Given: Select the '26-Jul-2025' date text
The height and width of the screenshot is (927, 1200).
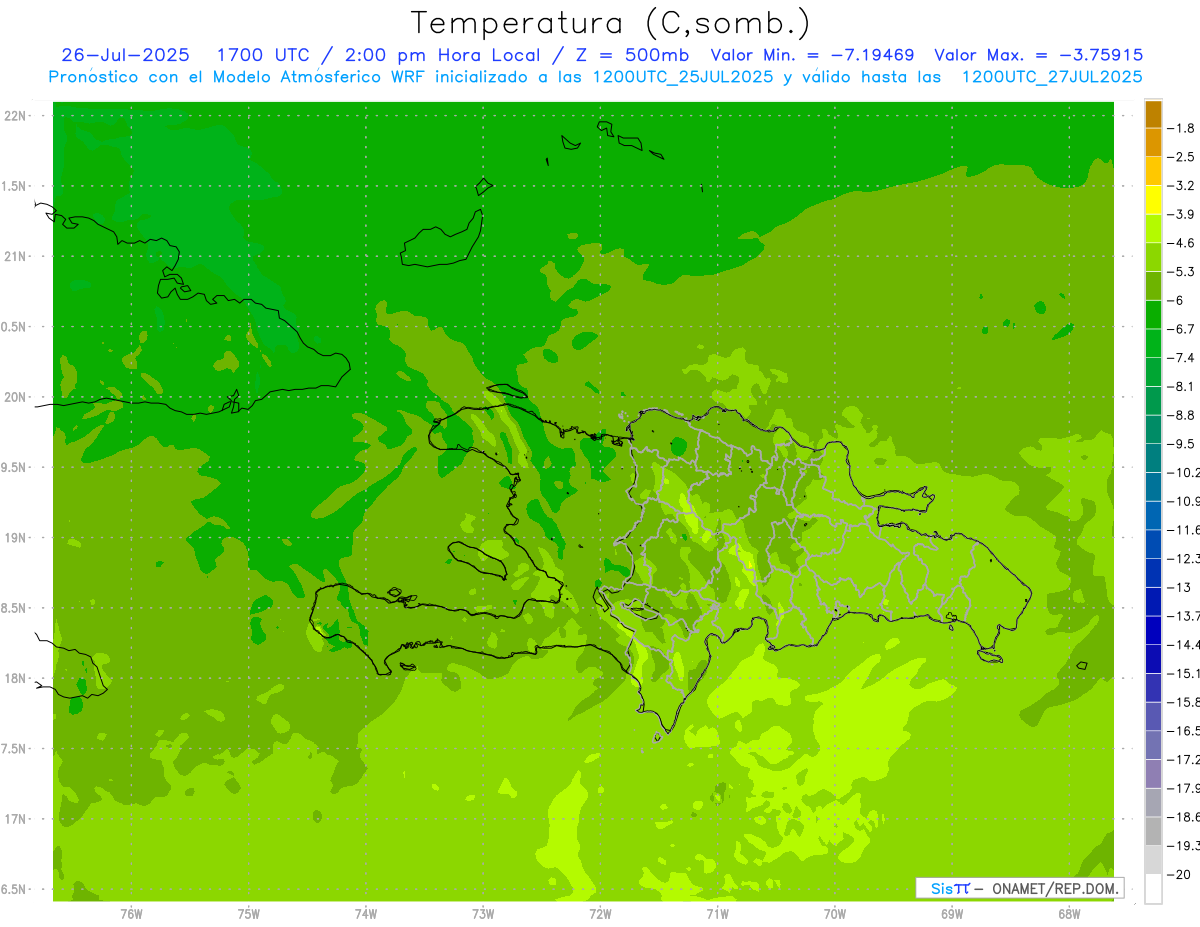Looking at the screenshot, I should (125, 55).
